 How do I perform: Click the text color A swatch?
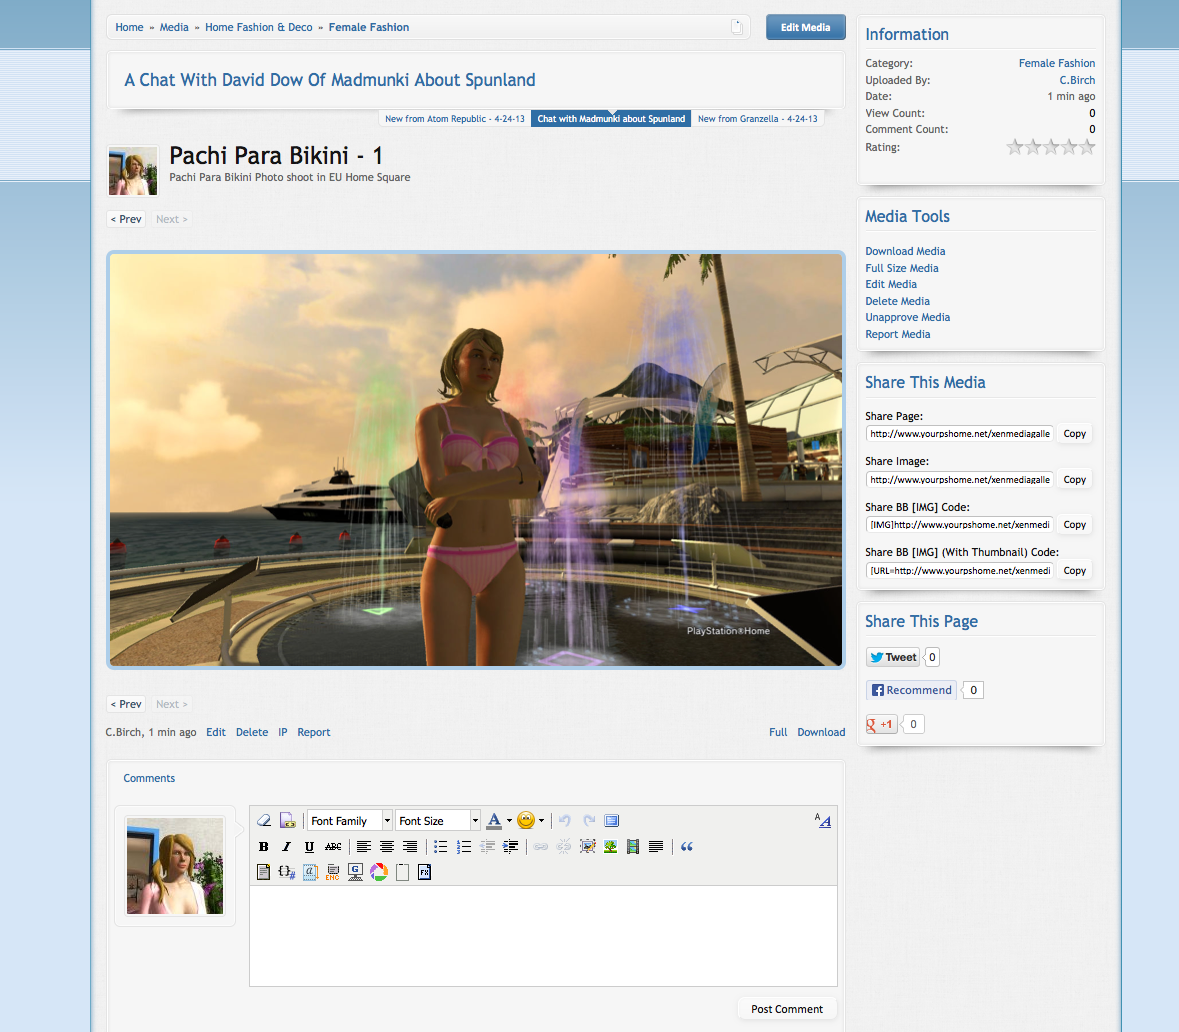point(494,821)
